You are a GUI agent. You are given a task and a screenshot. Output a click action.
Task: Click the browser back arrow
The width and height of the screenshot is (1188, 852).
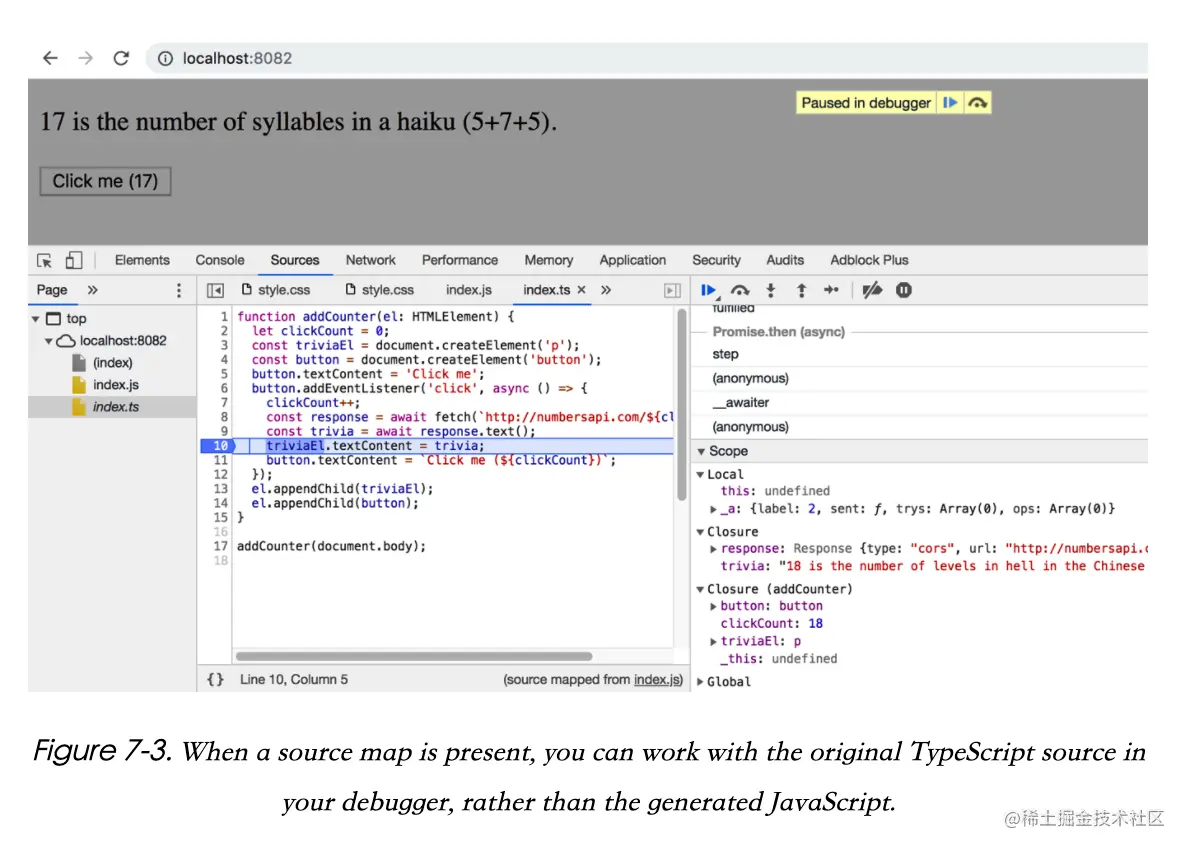[x=50, y=58]
